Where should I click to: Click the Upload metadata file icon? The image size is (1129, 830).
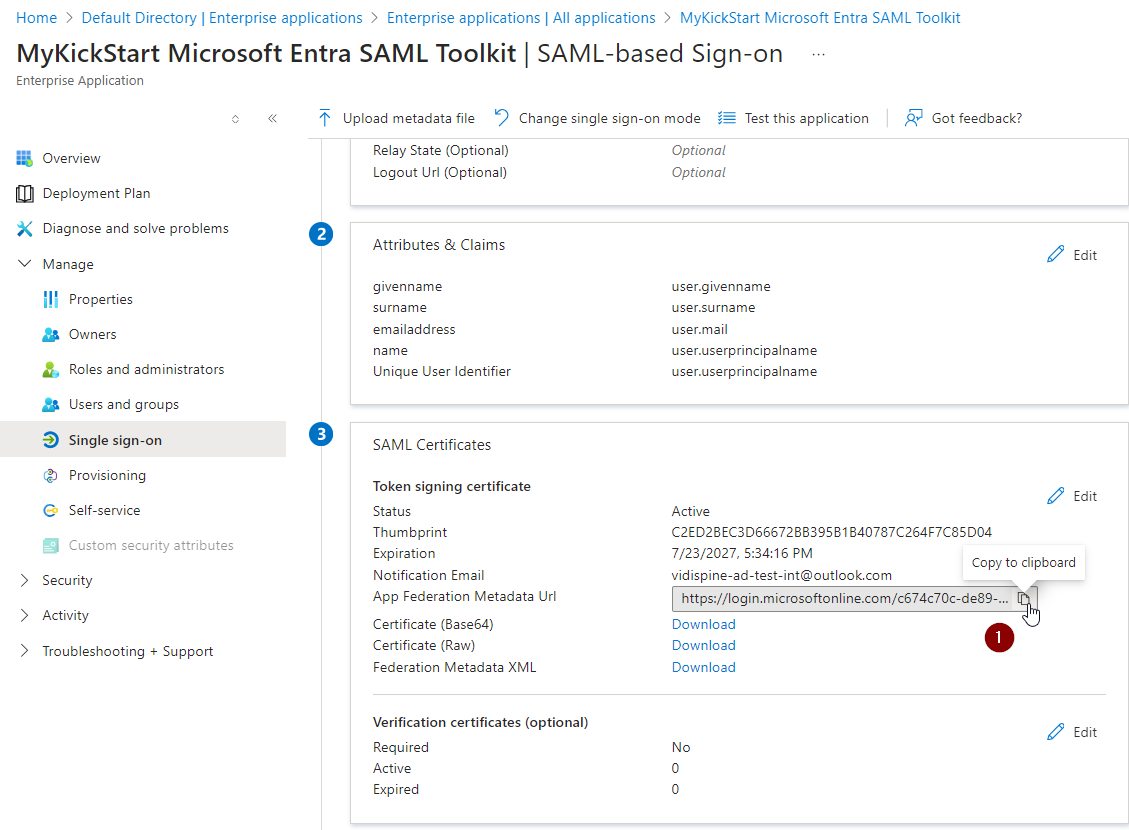[x=325, y=118]
